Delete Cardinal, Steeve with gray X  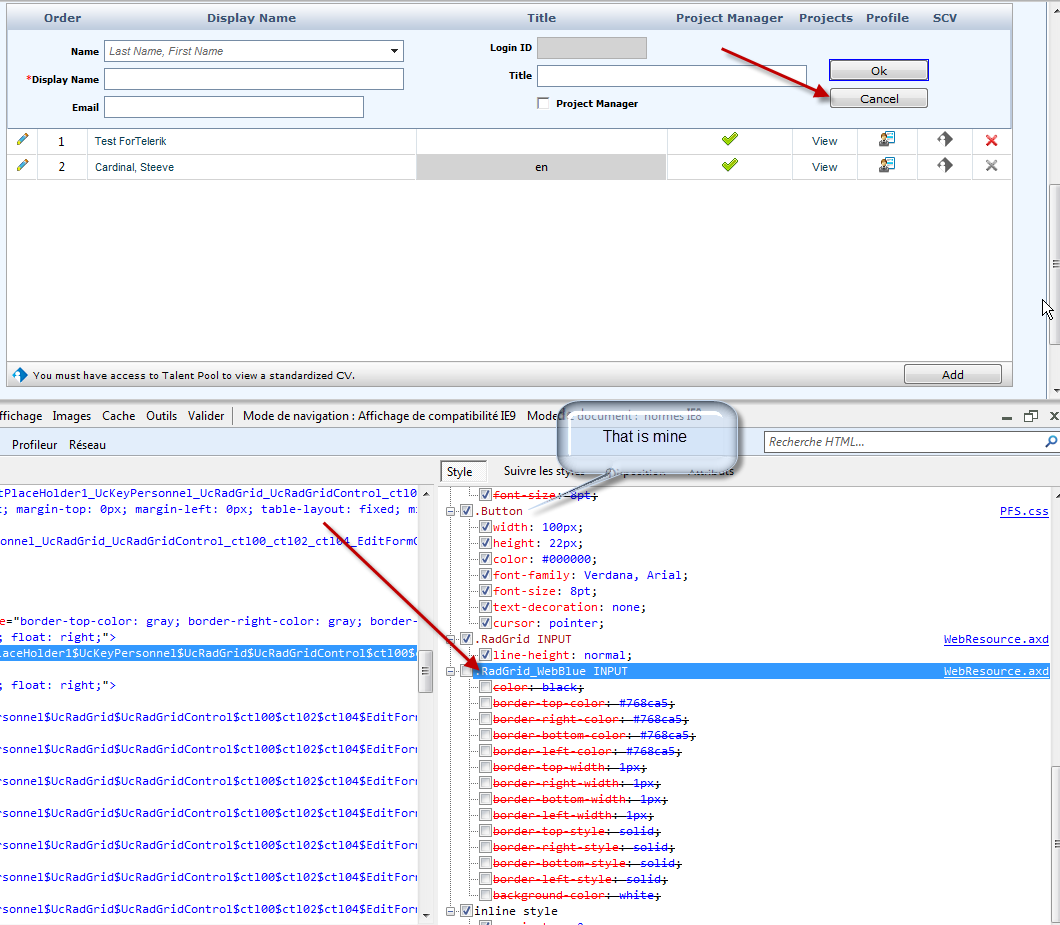[x=991, y=166]
